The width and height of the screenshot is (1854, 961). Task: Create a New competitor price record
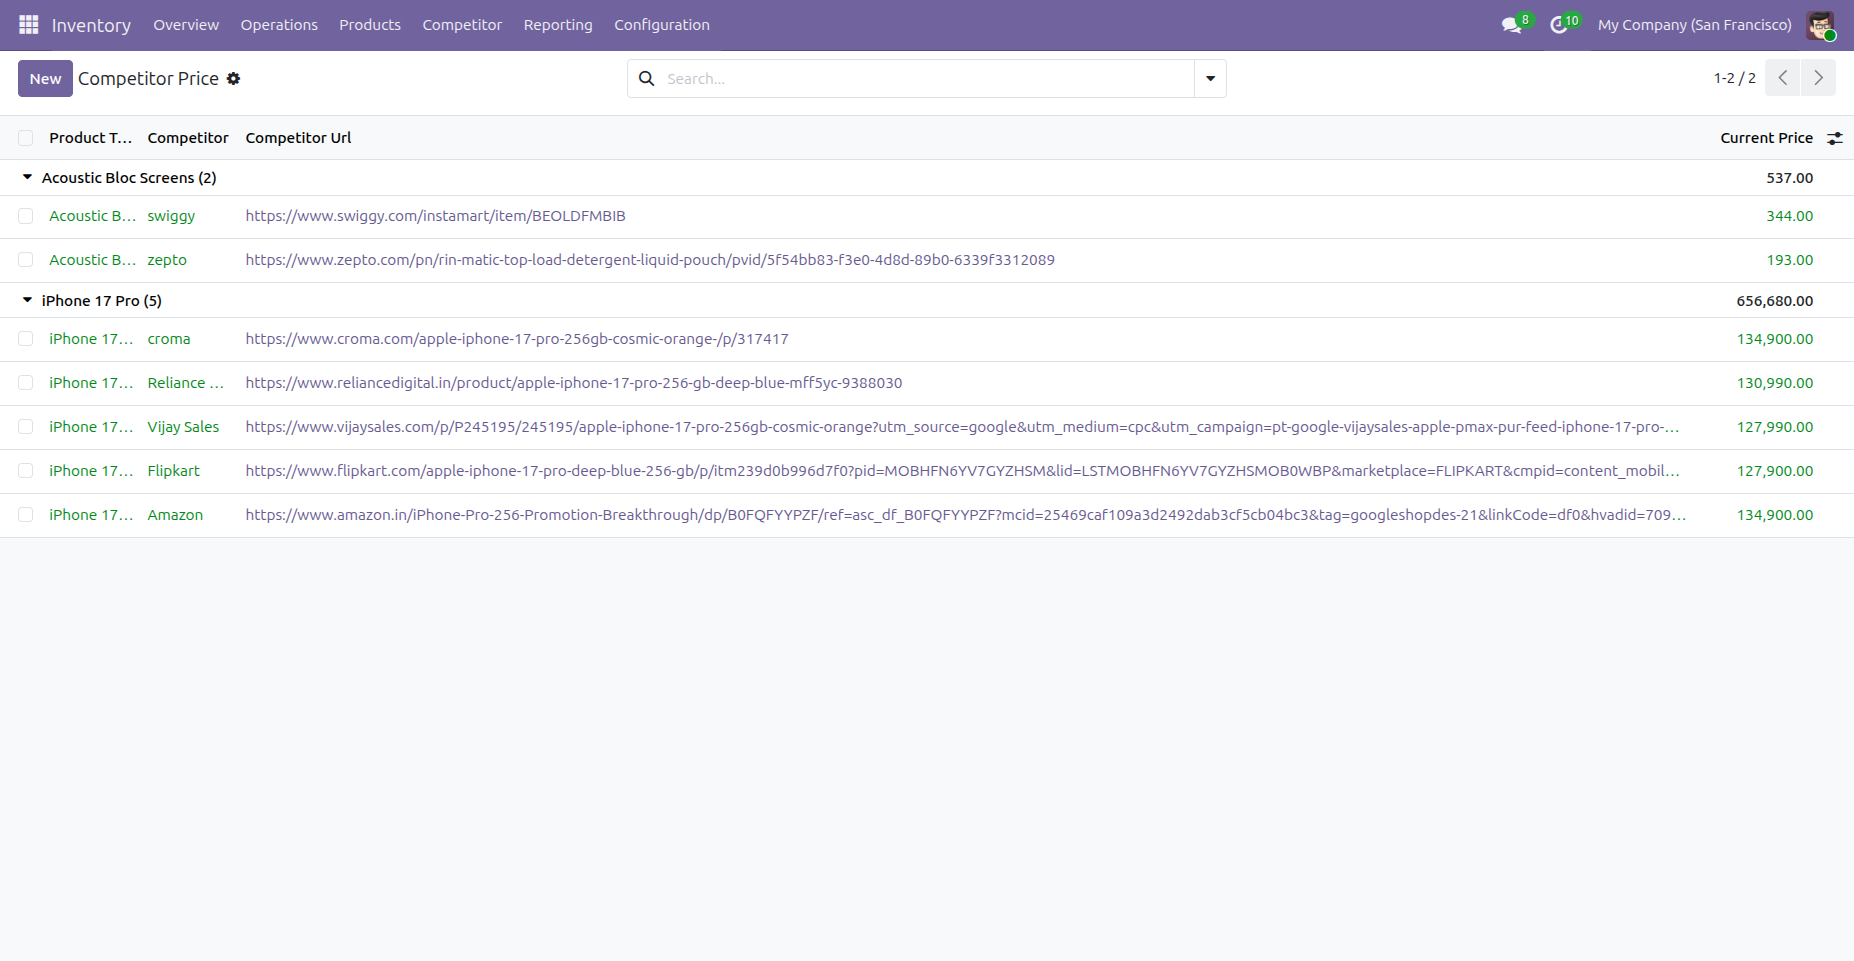click(45, 78)
